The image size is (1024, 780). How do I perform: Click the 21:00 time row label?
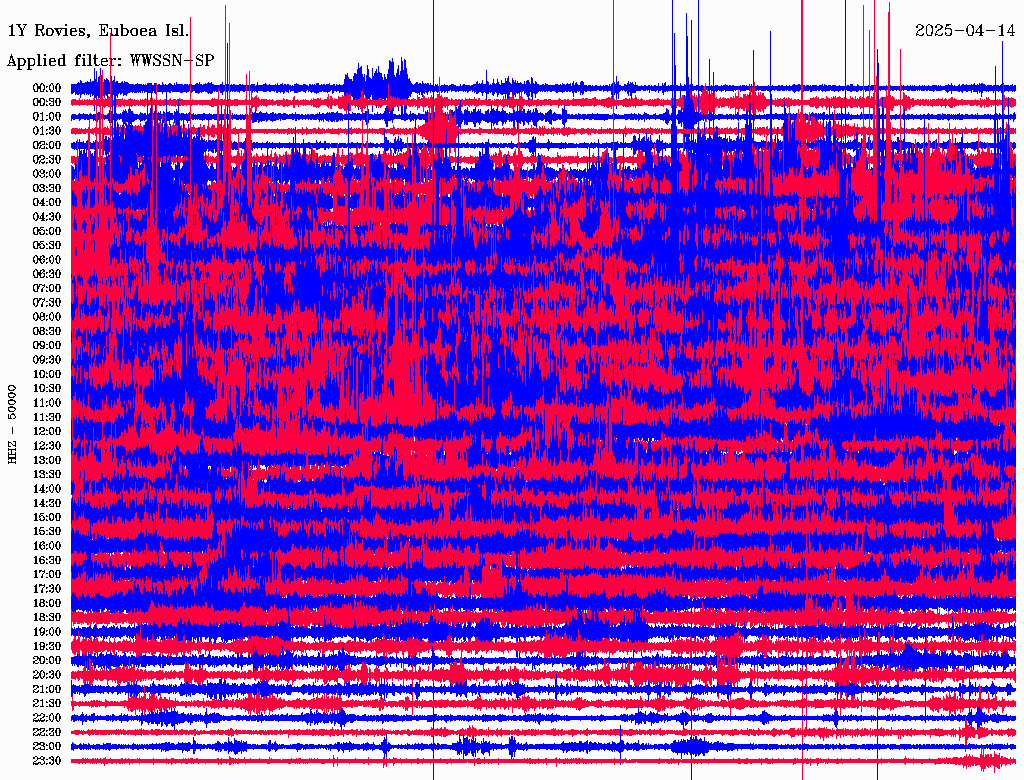coord(47,689)
